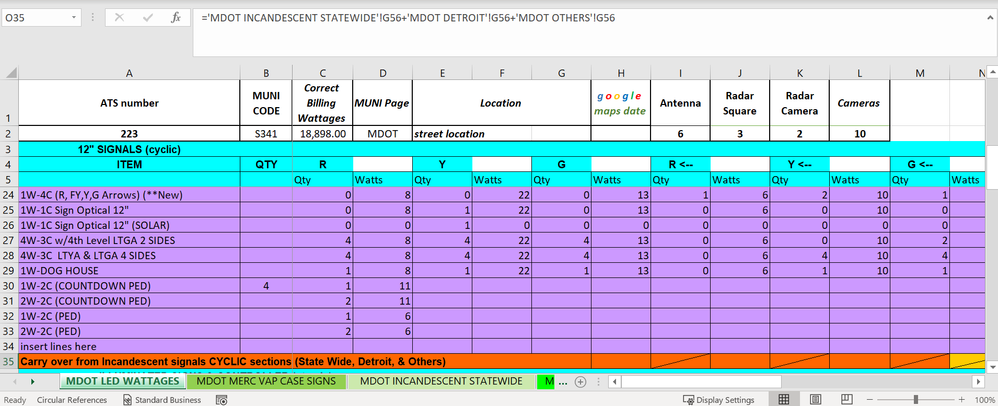Click zoom out minus button
The height and width of the screenshot is (406, 998).
coord(870,400)
